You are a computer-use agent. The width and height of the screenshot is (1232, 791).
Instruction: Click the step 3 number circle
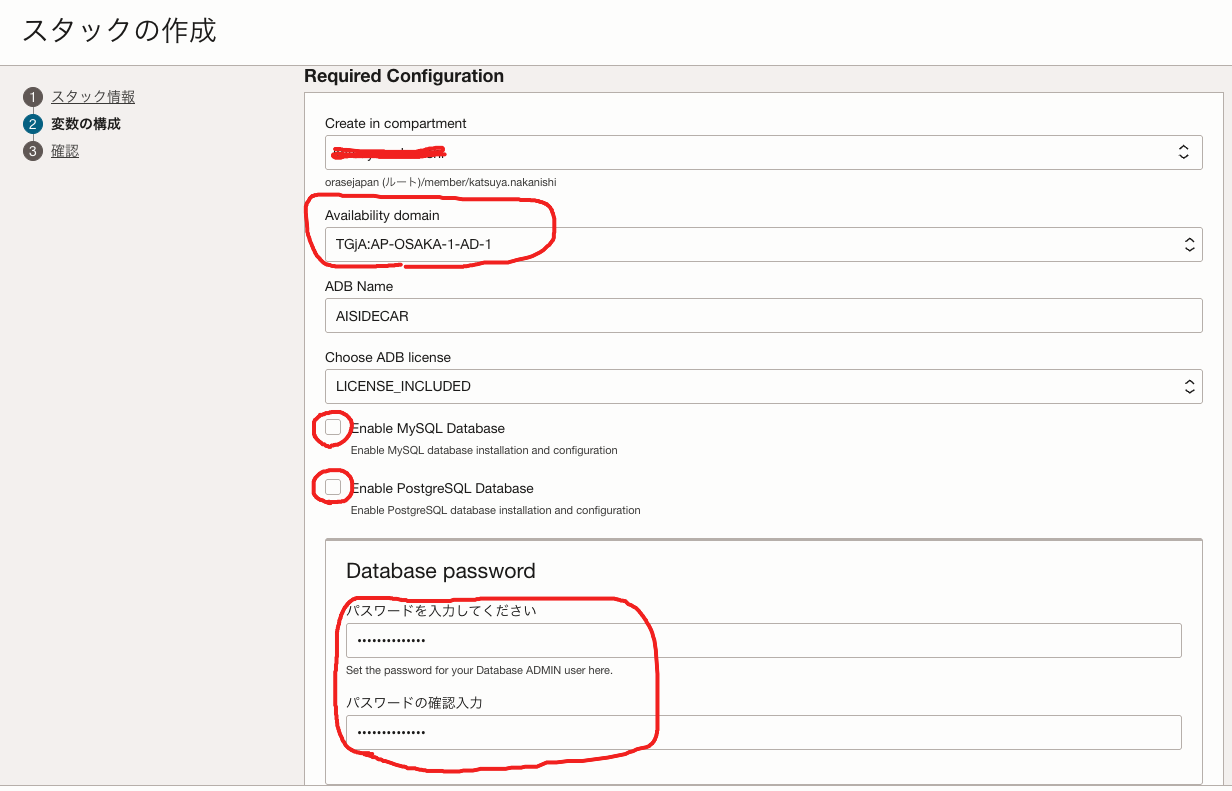click(33, 151)
